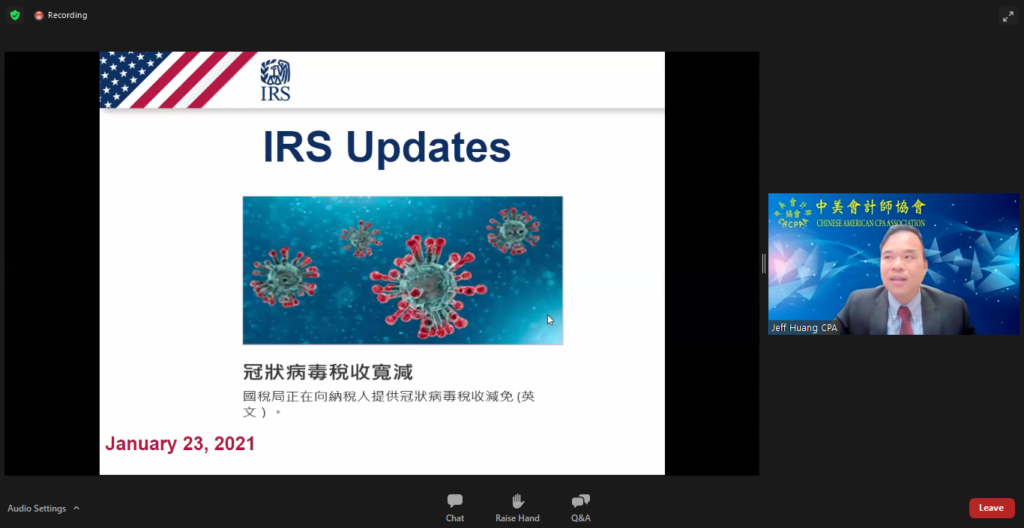Click the American flag graphic on the slide
The image size is (1024, 528).
[176, 80]
